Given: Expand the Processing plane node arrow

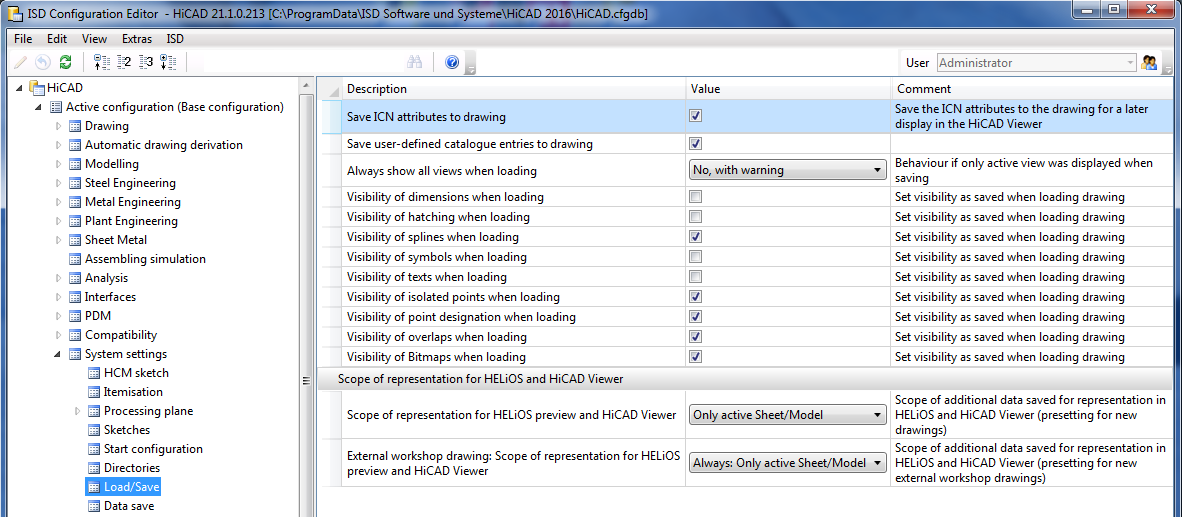Looking at the screenshot, I should (x=78, y=411).
